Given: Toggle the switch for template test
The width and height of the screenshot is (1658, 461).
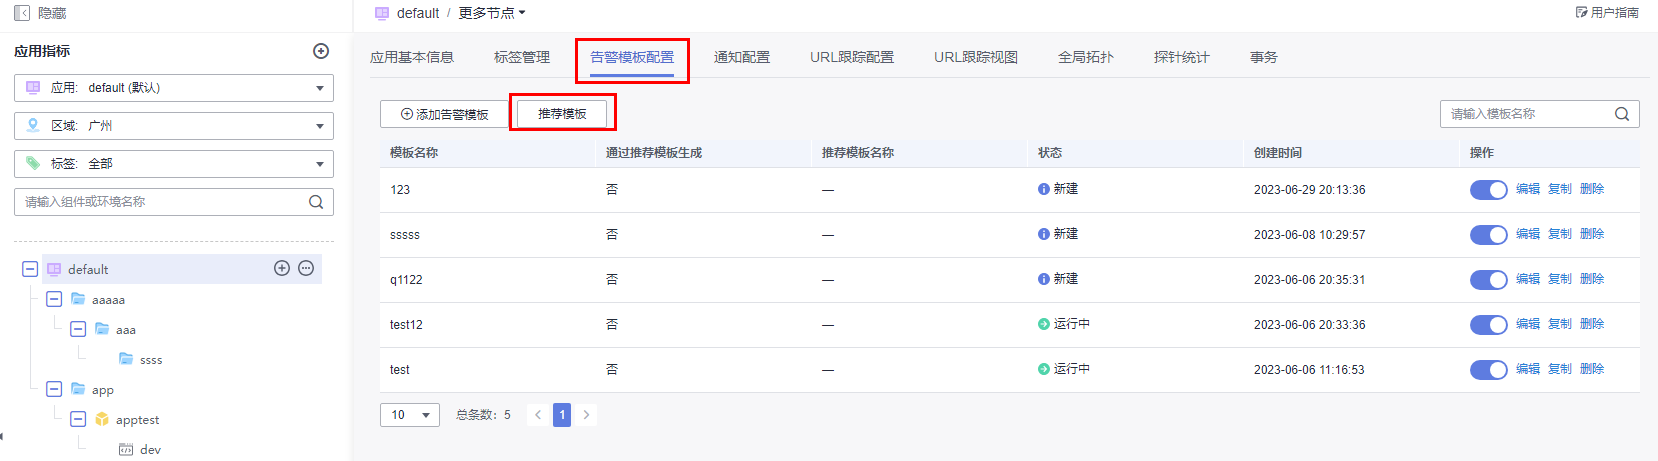Looking at the screenshot, I should click(1488, 370).
